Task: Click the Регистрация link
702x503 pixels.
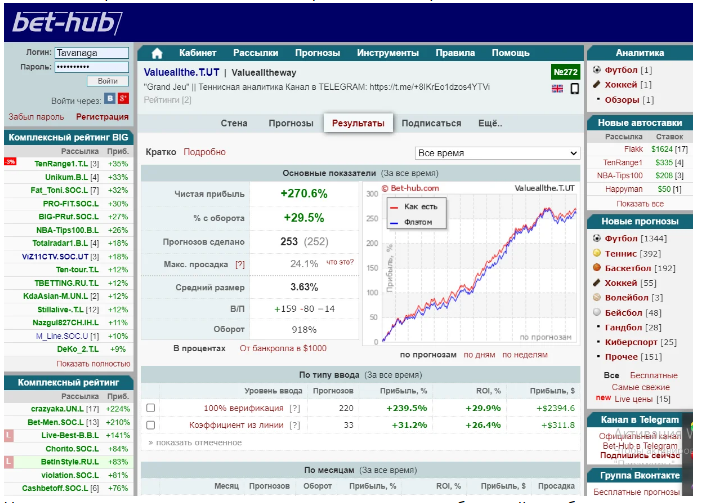Action: (x=102, y=117)
